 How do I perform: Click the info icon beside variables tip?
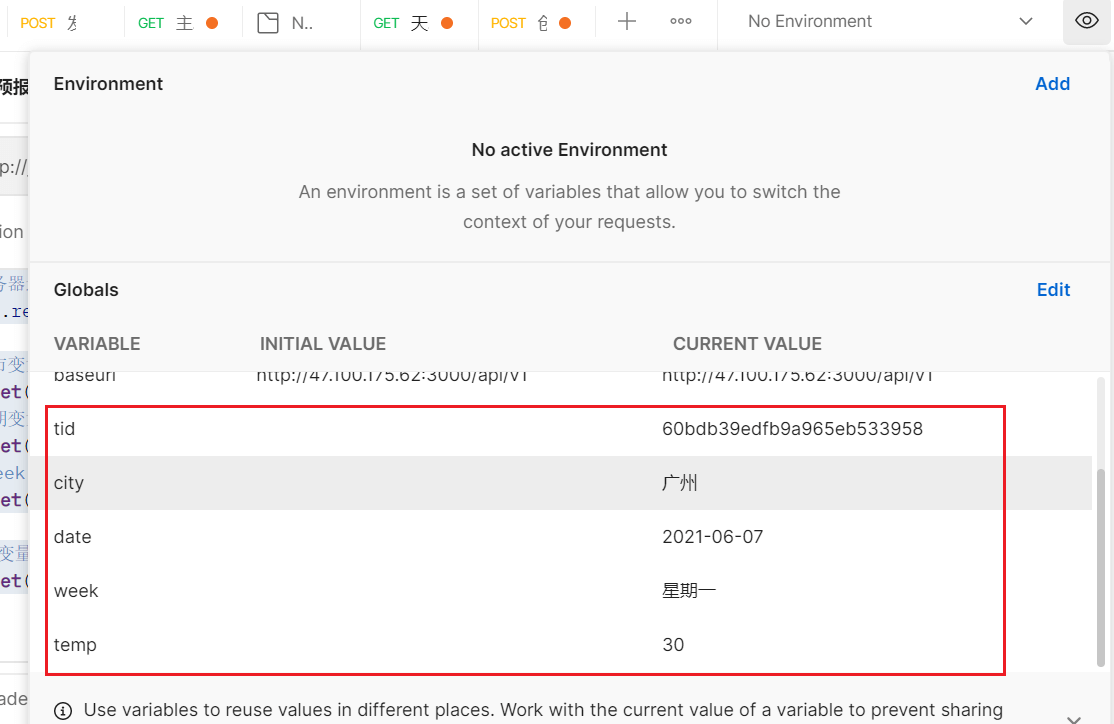63,710
